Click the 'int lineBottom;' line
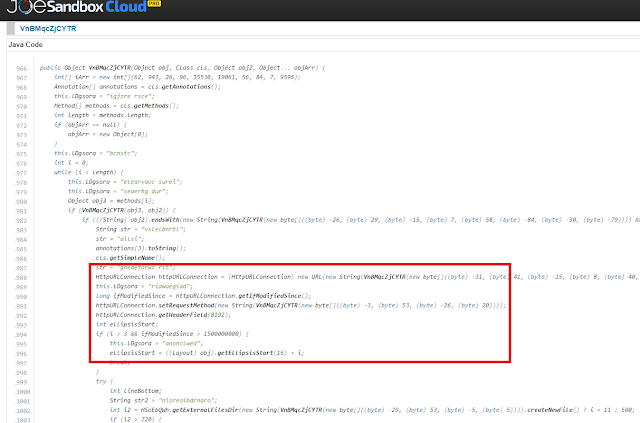 pos(136,391)
